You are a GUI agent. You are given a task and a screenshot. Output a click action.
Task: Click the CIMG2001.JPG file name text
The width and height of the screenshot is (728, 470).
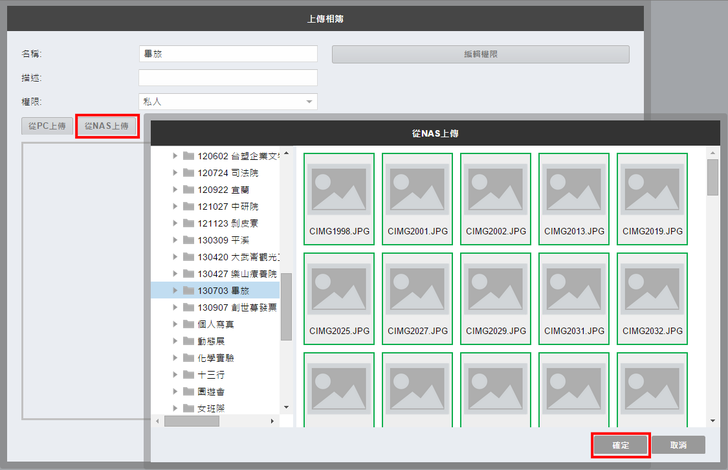click(417, 231)
